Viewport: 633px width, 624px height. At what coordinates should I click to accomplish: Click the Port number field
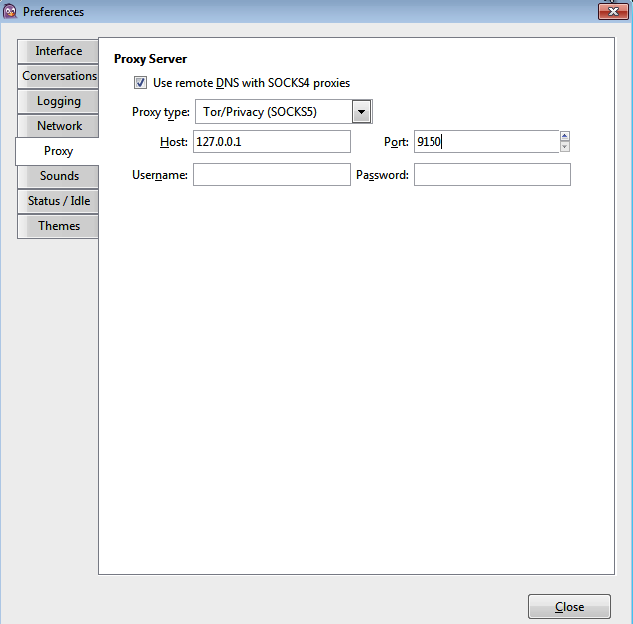pyautogui.click(x=485, y=142)
